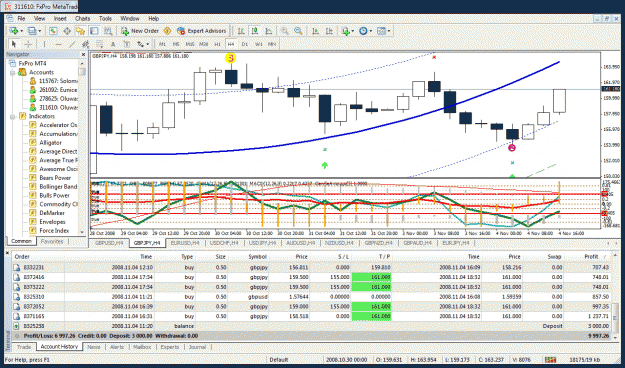Switch chart to Line Chart mode
This screenshot has height=368, width=625.
269,31
